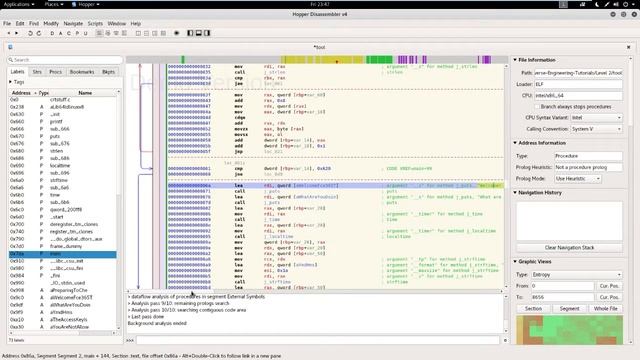Click second split-view layout icon
The image size is (640, 360).
[146, 33]
